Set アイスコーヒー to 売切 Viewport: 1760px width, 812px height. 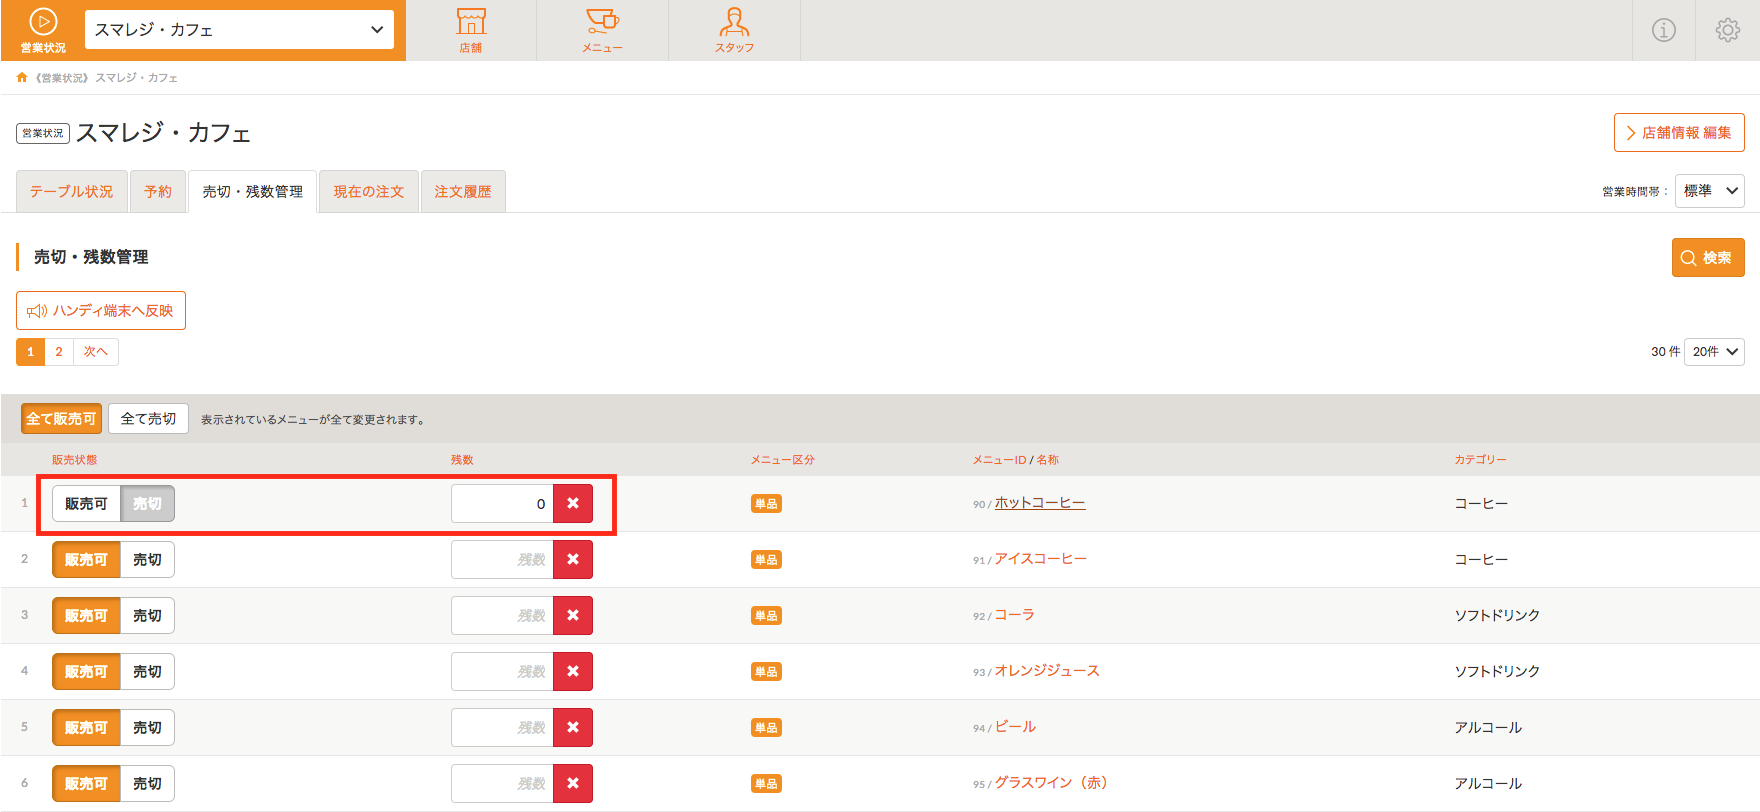point(147,559)
